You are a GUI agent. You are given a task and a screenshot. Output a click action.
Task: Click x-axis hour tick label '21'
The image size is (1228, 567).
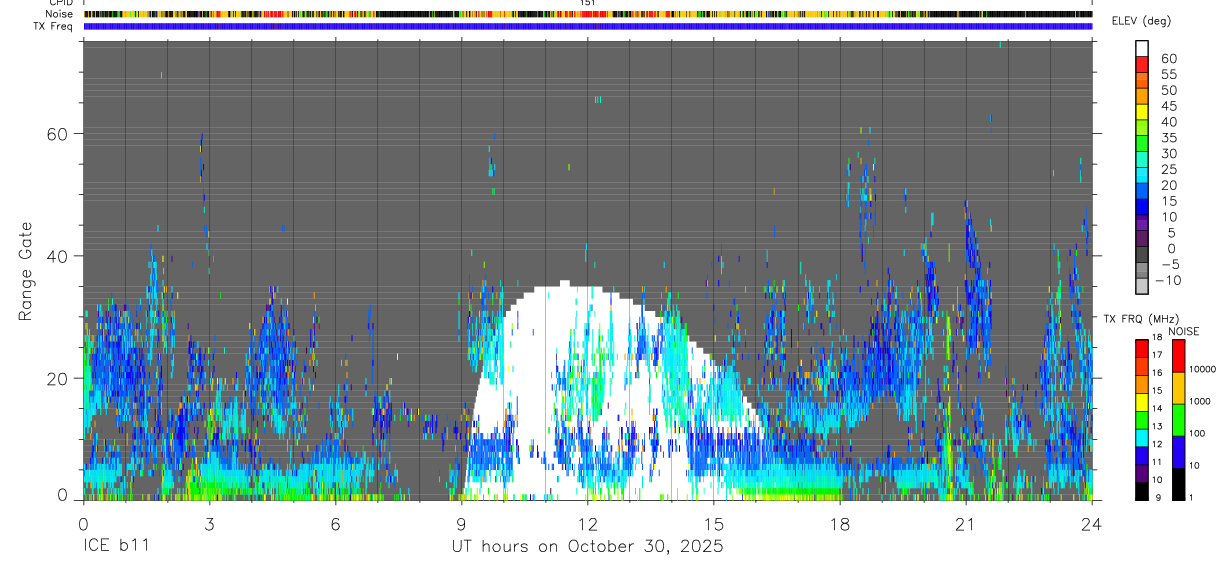pos(965,523)
